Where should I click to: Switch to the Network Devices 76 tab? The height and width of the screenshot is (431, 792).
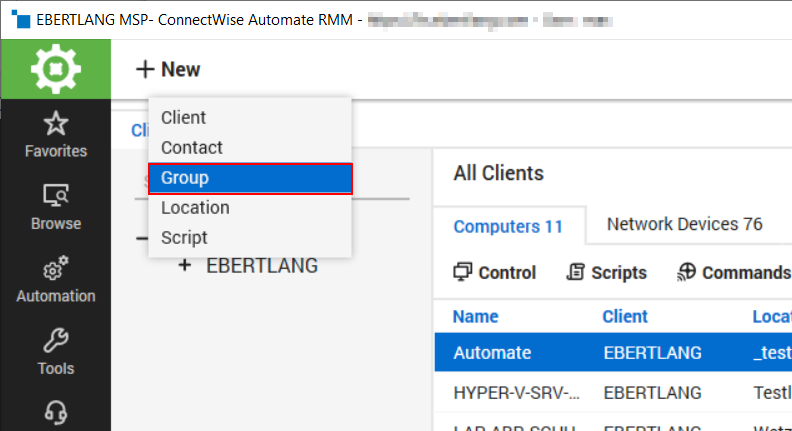(x=684, y=224)
